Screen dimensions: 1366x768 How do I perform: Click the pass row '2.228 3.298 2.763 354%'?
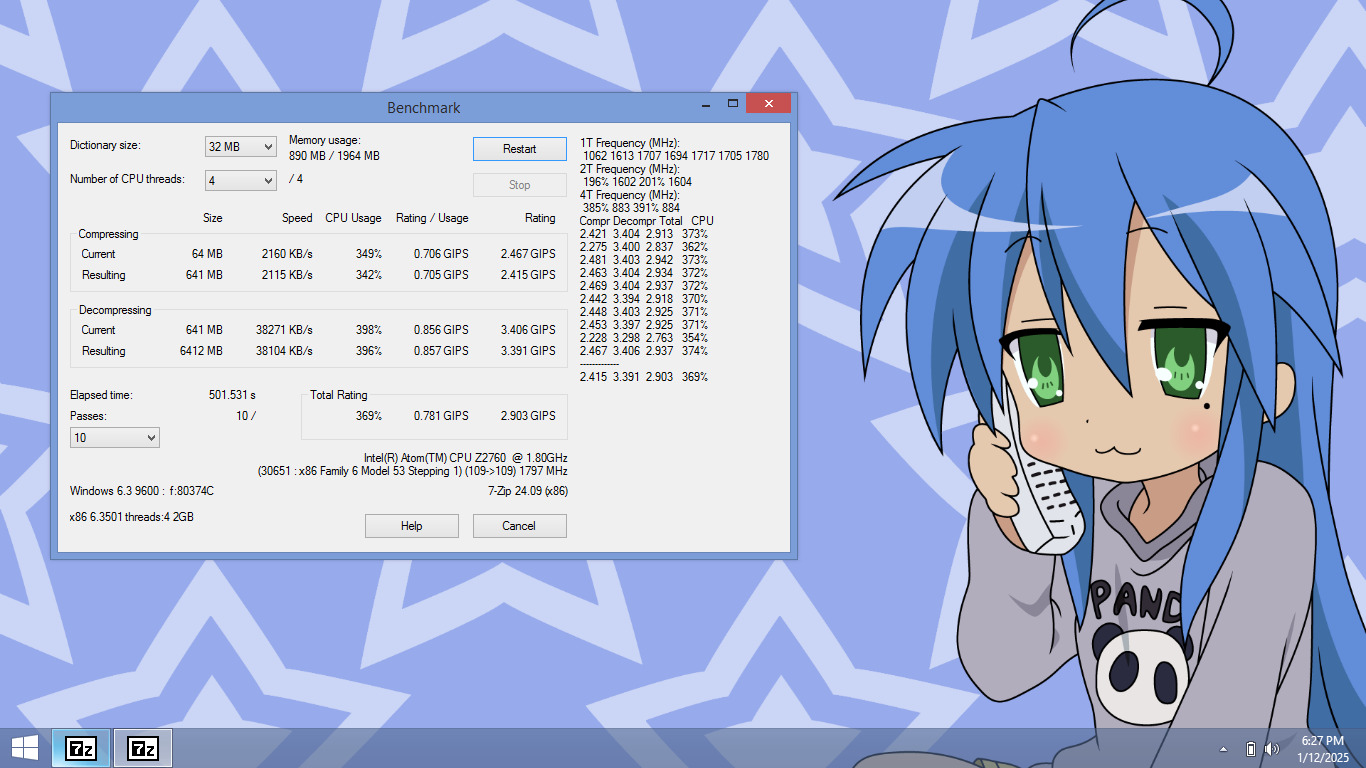point(644,338)
